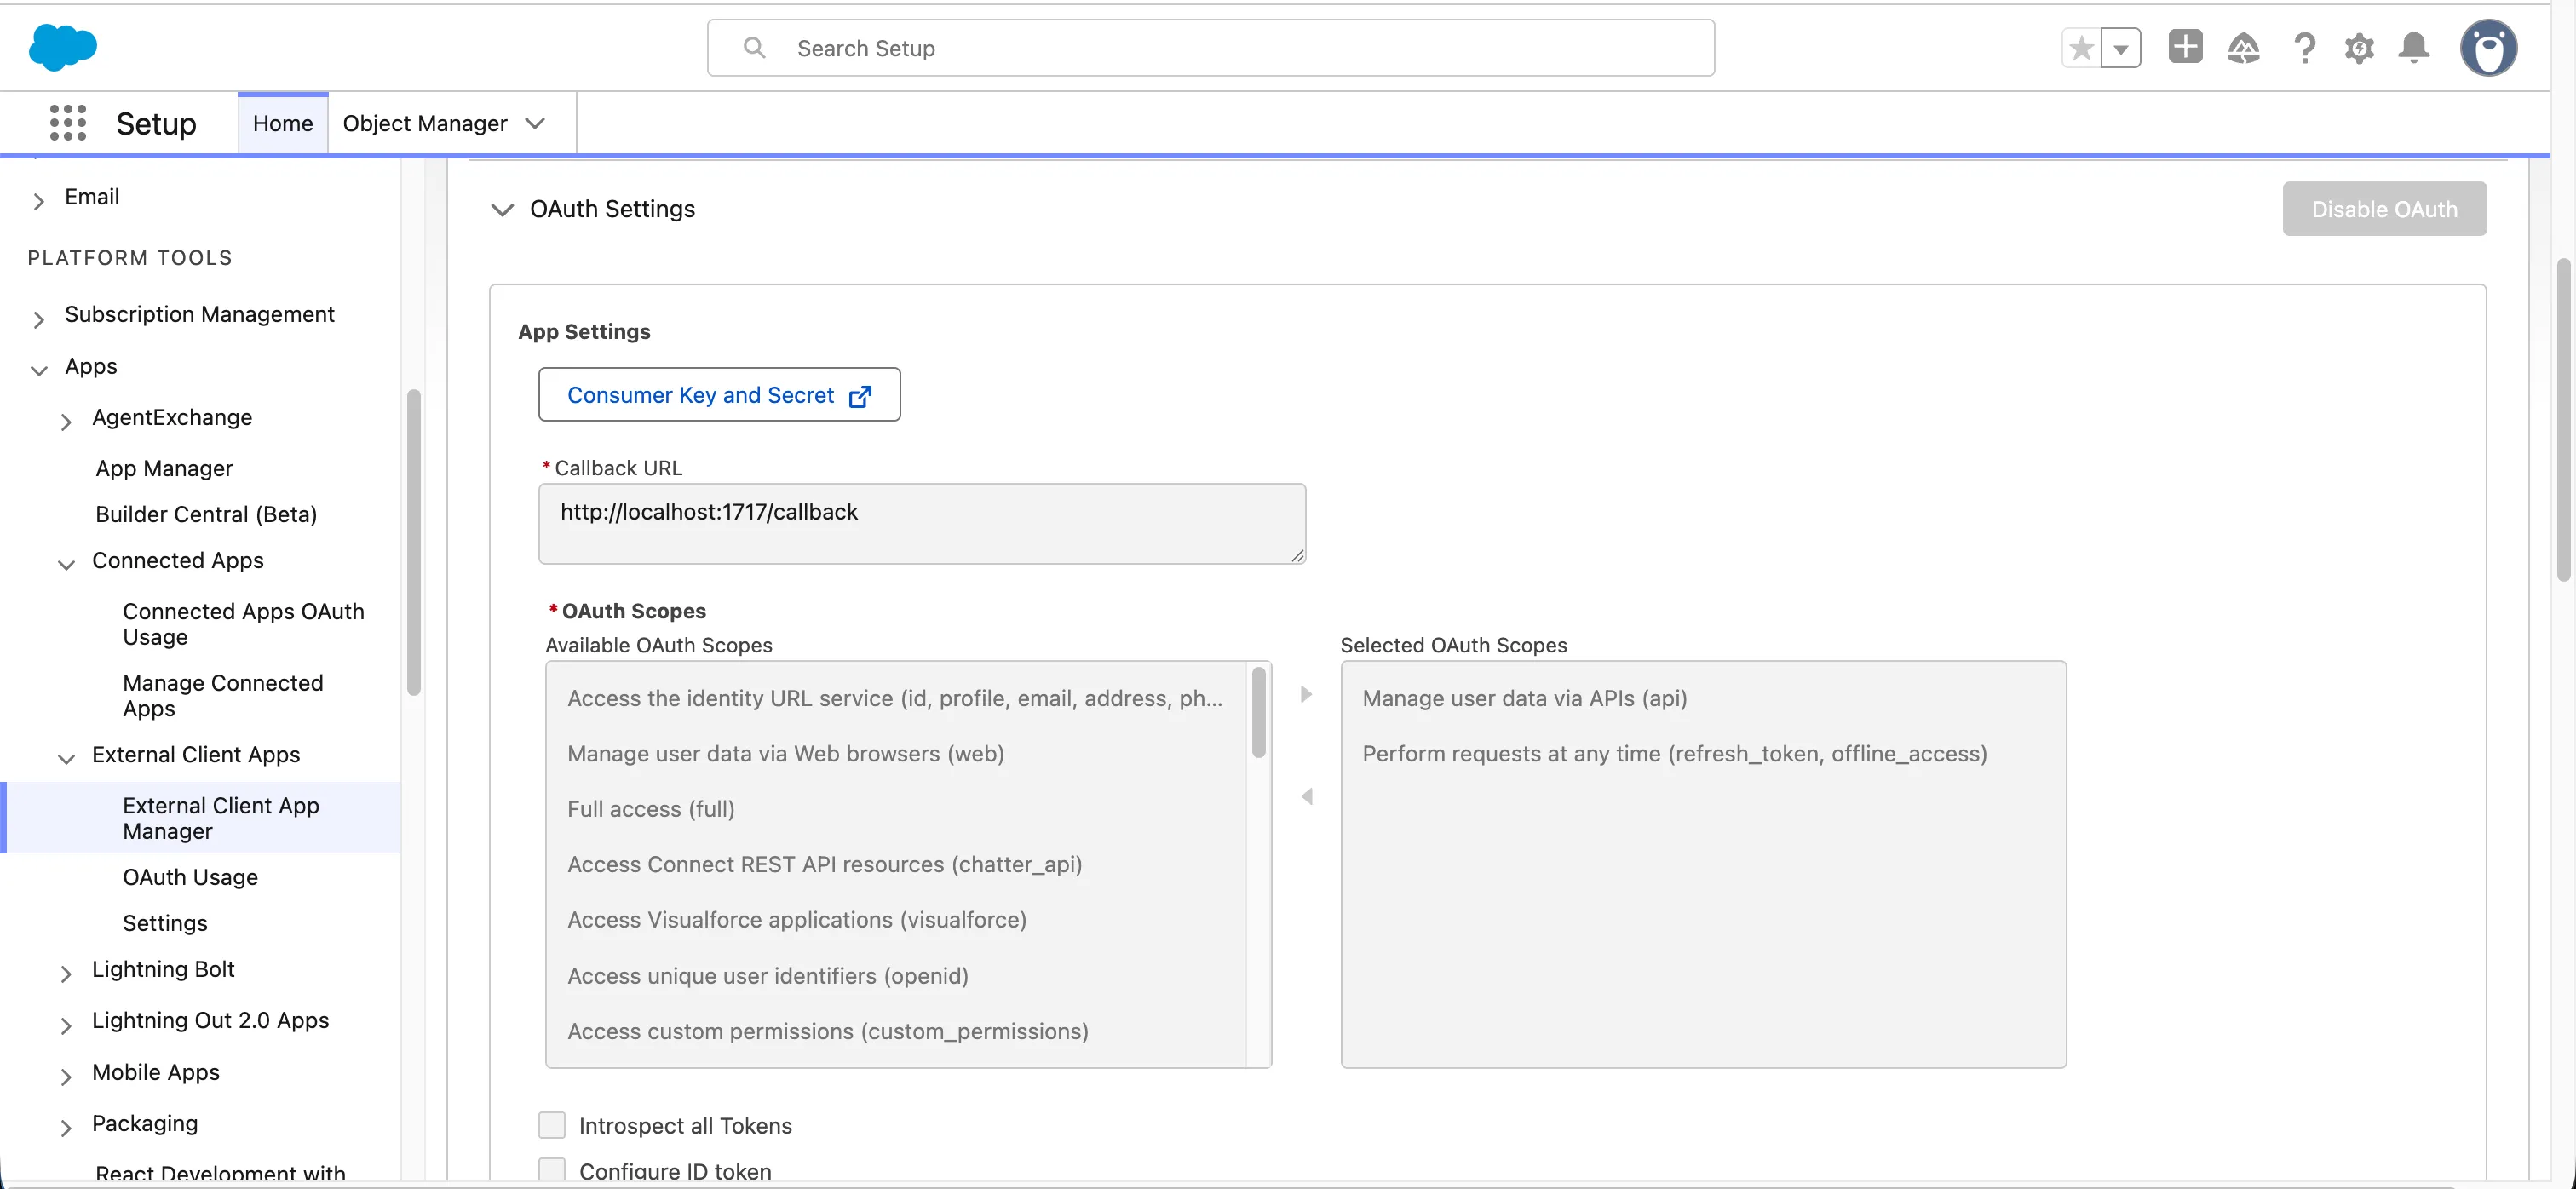Click the Salesforce cloud logo

click(x=63, y=47)
